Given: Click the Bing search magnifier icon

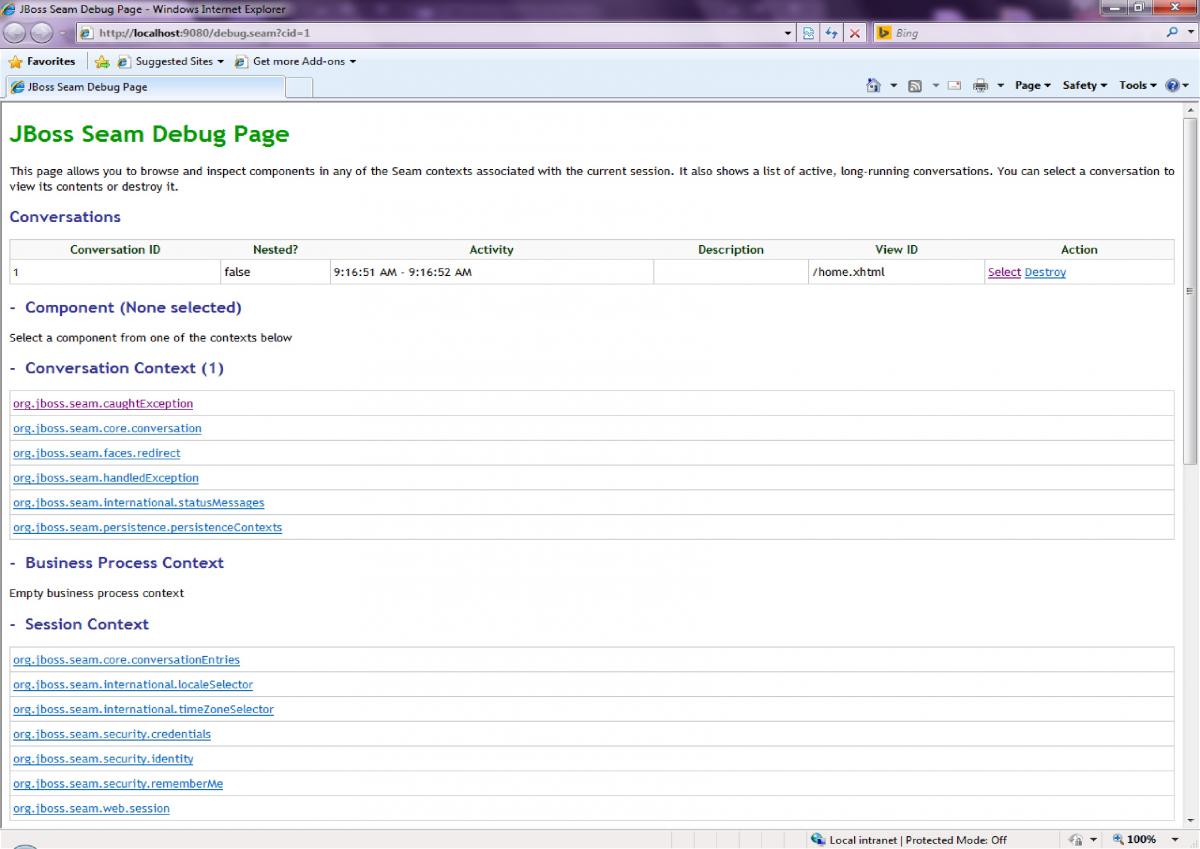Looking at the screenshot, I should (x=1172, y=33).
